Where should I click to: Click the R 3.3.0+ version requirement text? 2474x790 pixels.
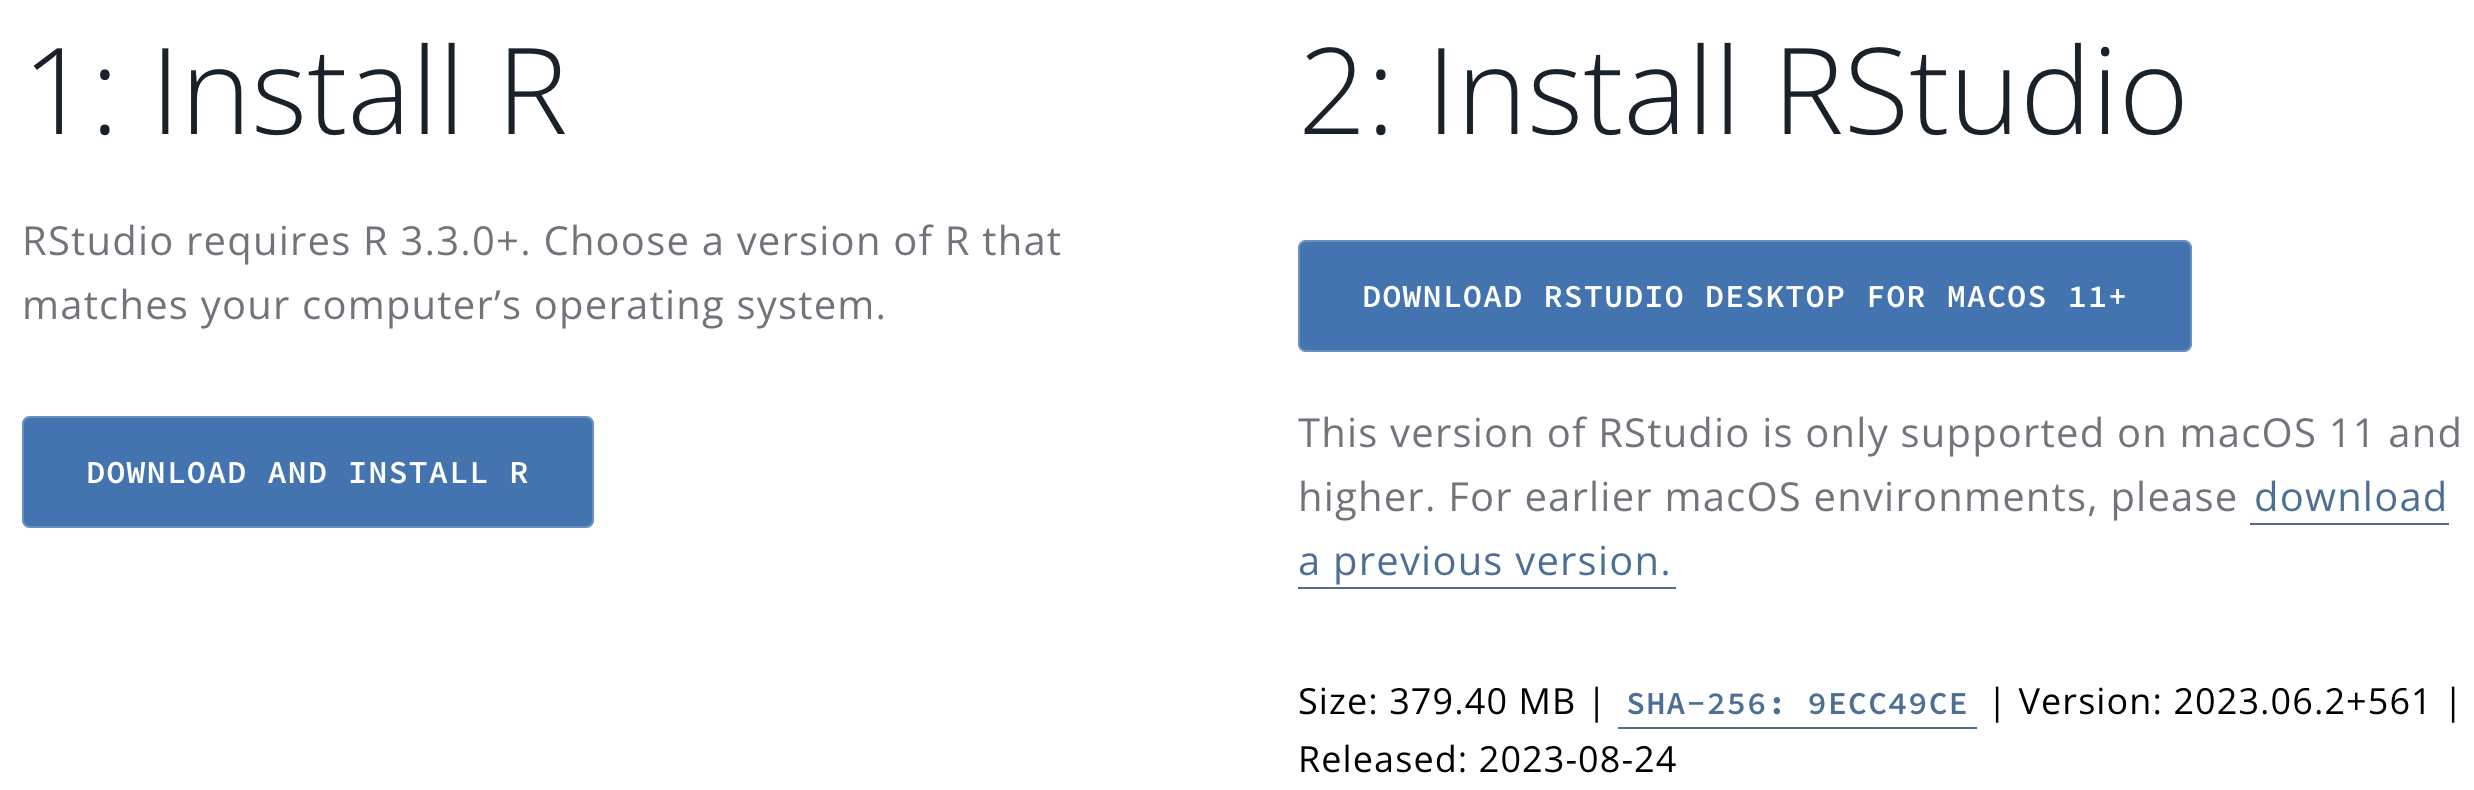(446, 241)
